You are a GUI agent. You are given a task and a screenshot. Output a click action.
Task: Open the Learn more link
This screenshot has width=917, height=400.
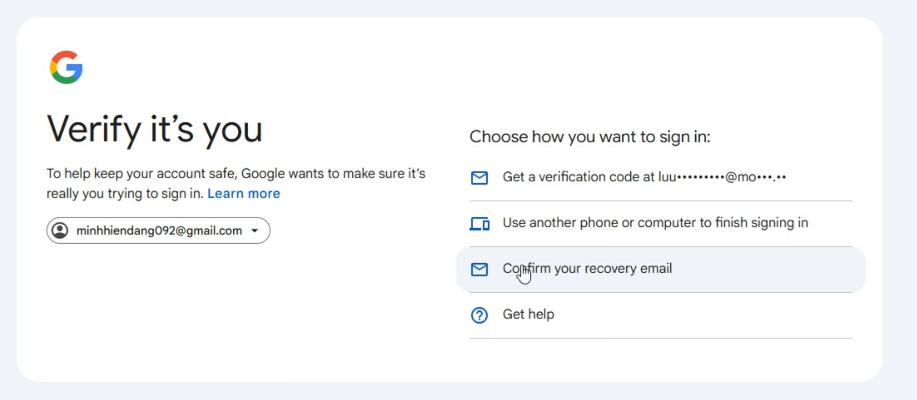(x=243, y=193)
